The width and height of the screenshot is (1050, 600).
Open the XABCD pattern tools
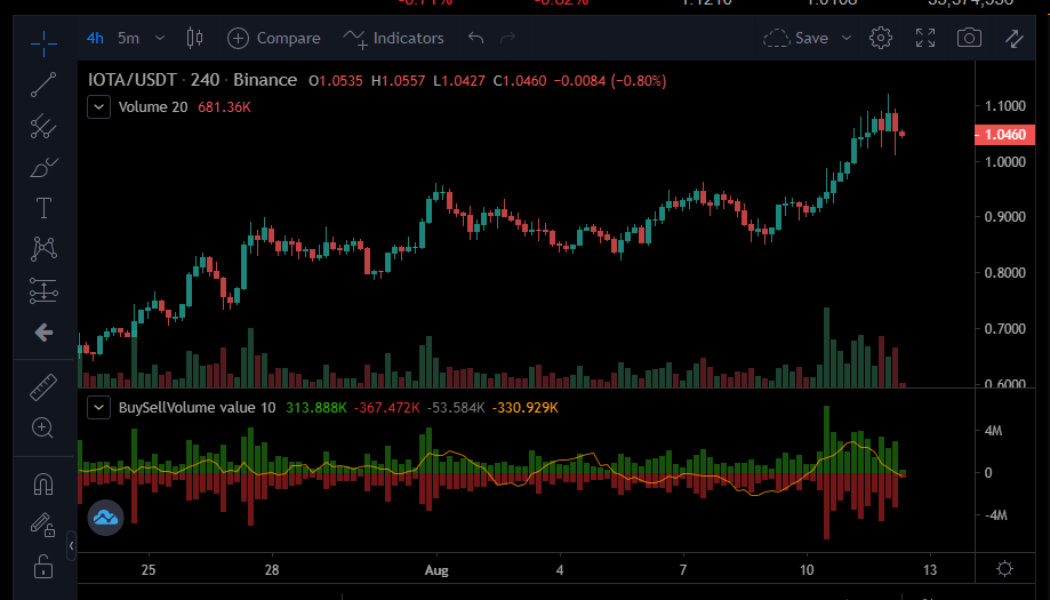coord(43,248)
